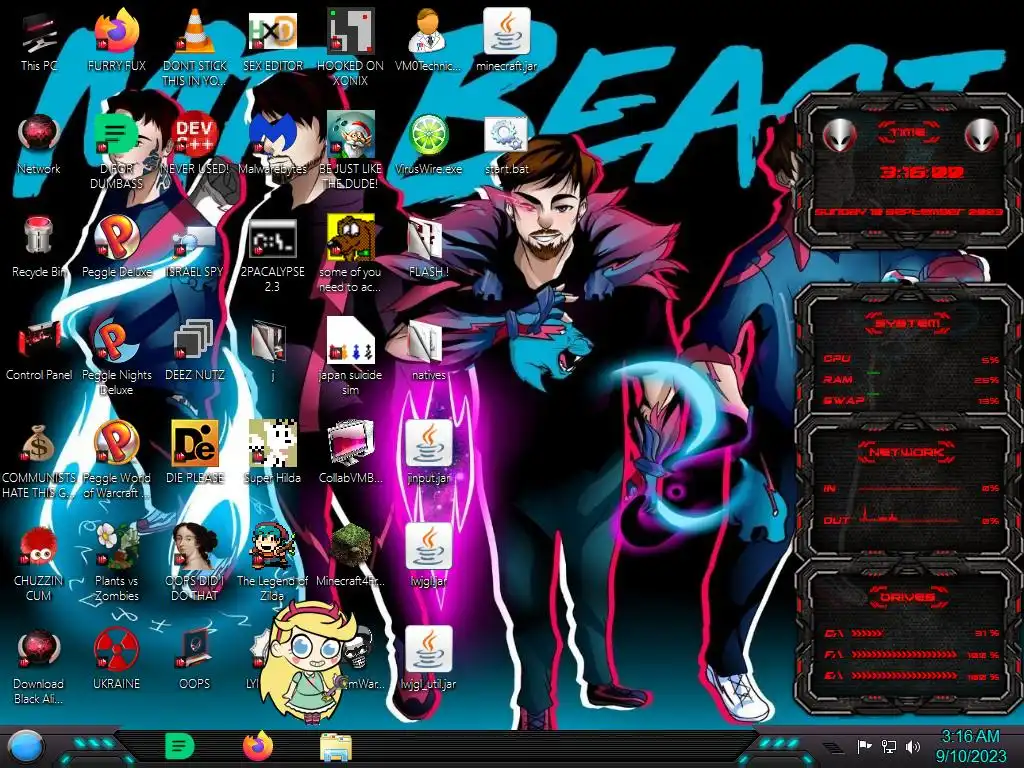Click the RAM usage row

tap(910, 379)
